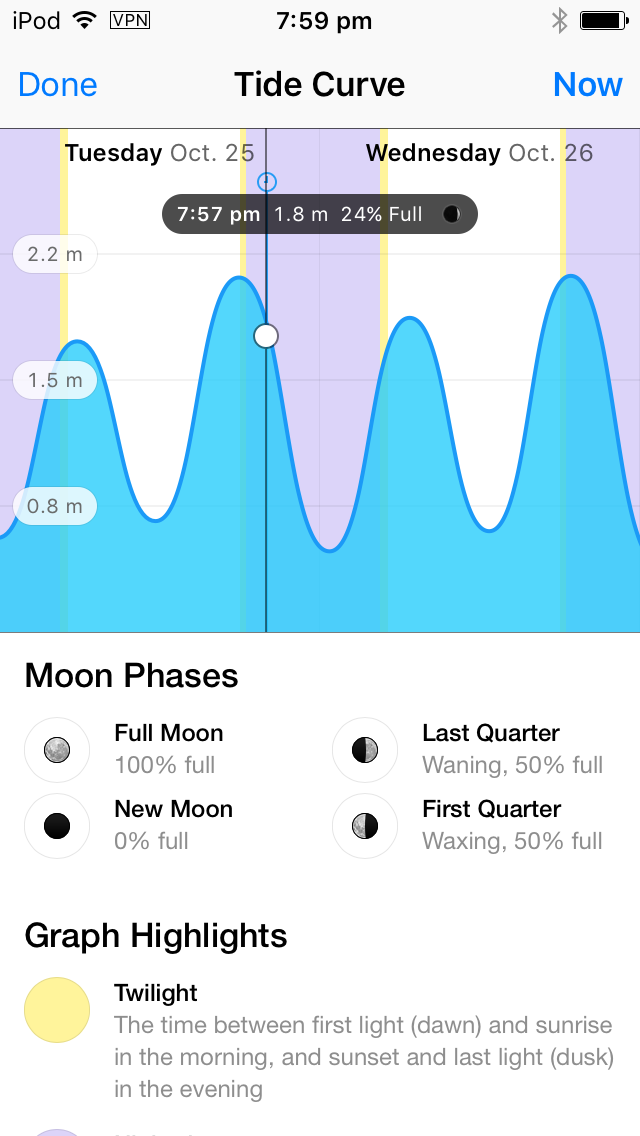The width and height of the screenshot is (640, 1136).
Task: Select the white tide curve handle
Action: coord(266,335)
